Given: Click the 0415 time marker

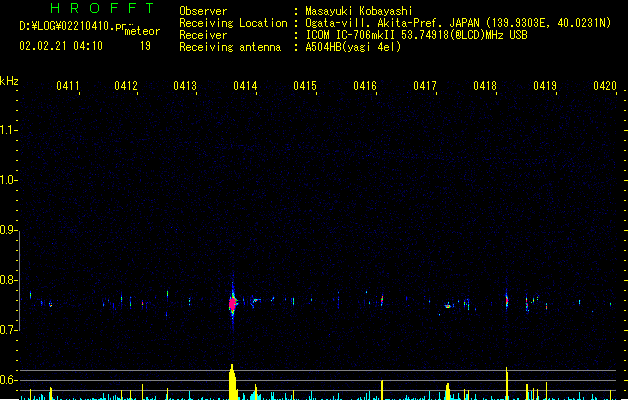Looking at the screenshot, I should (305, 86).
